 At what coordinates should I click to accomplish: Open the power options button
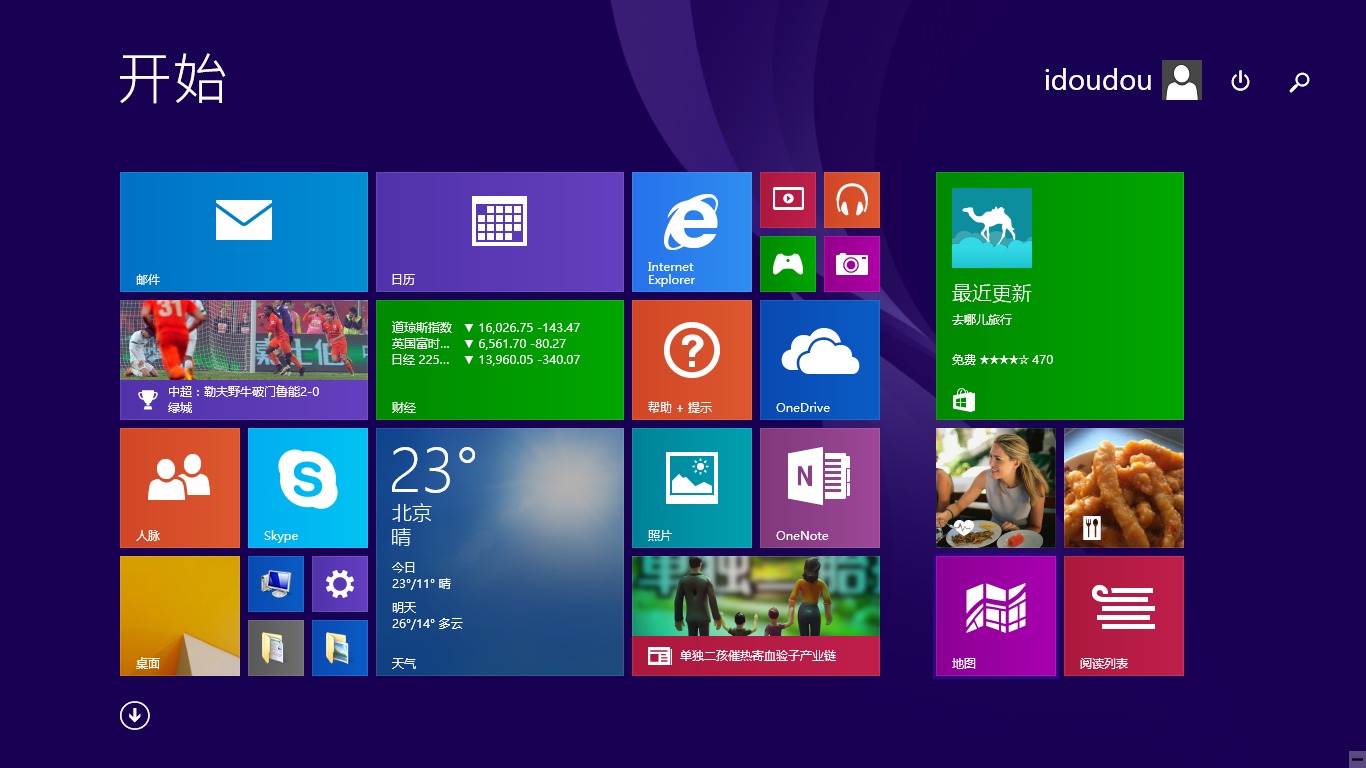click(x=1240, y=81)
